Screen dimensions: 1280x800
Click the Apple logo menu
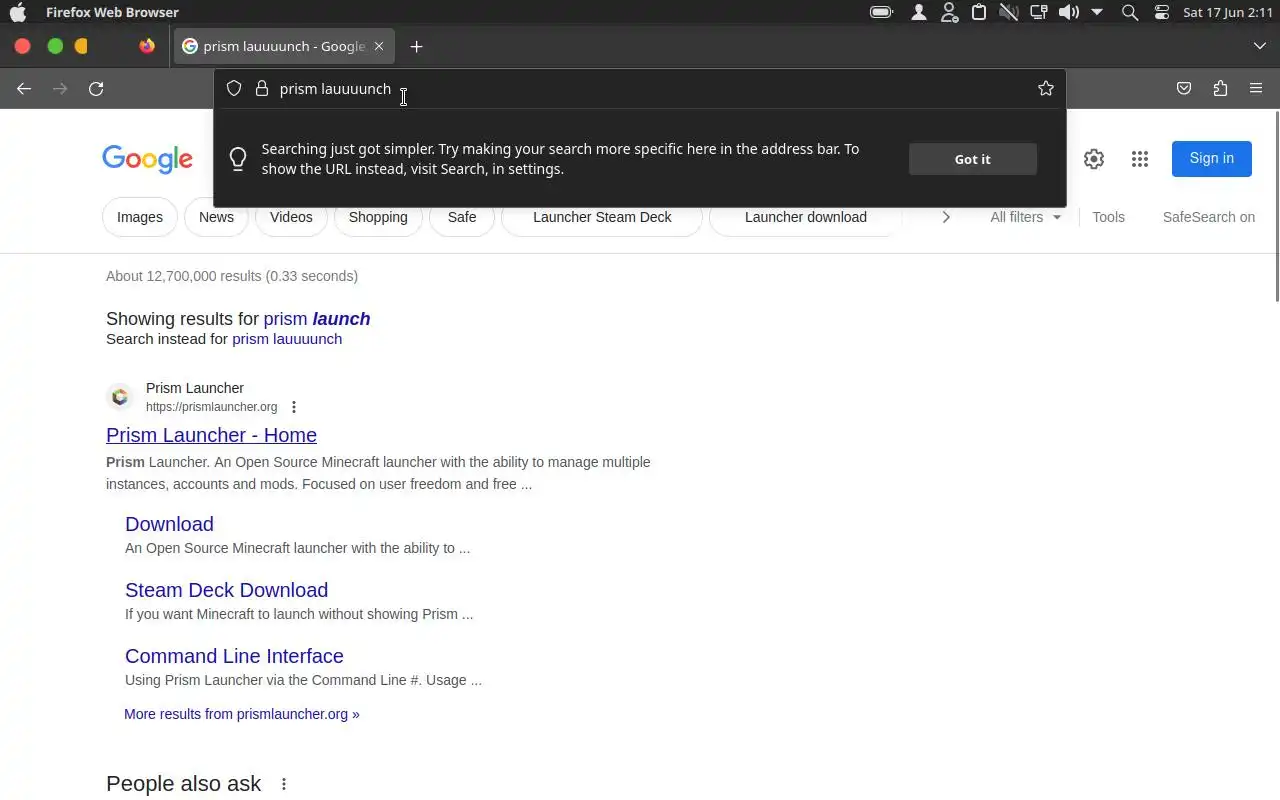18,12
